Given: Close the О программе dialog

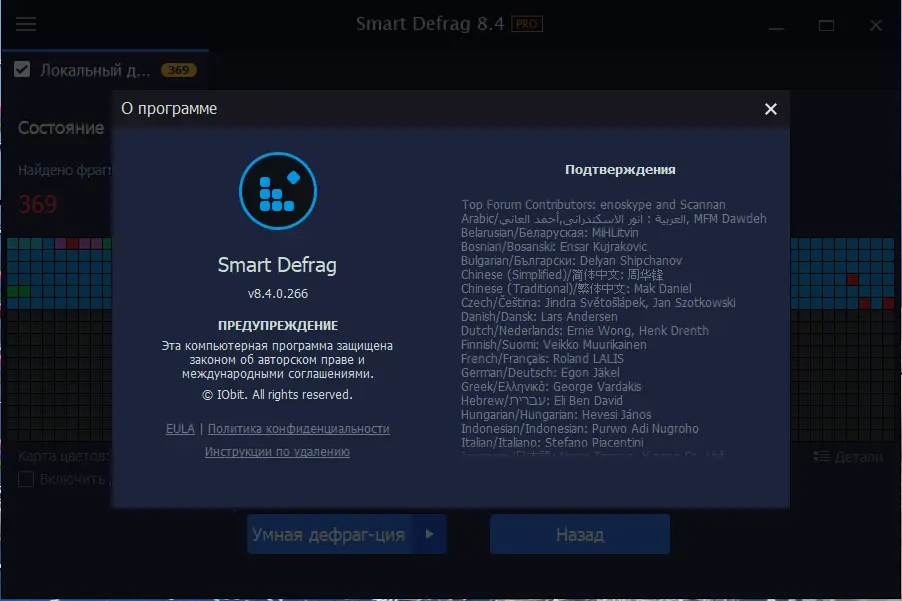Looking at the screenshot, I should pyautogui.click(x=770, y=109).
